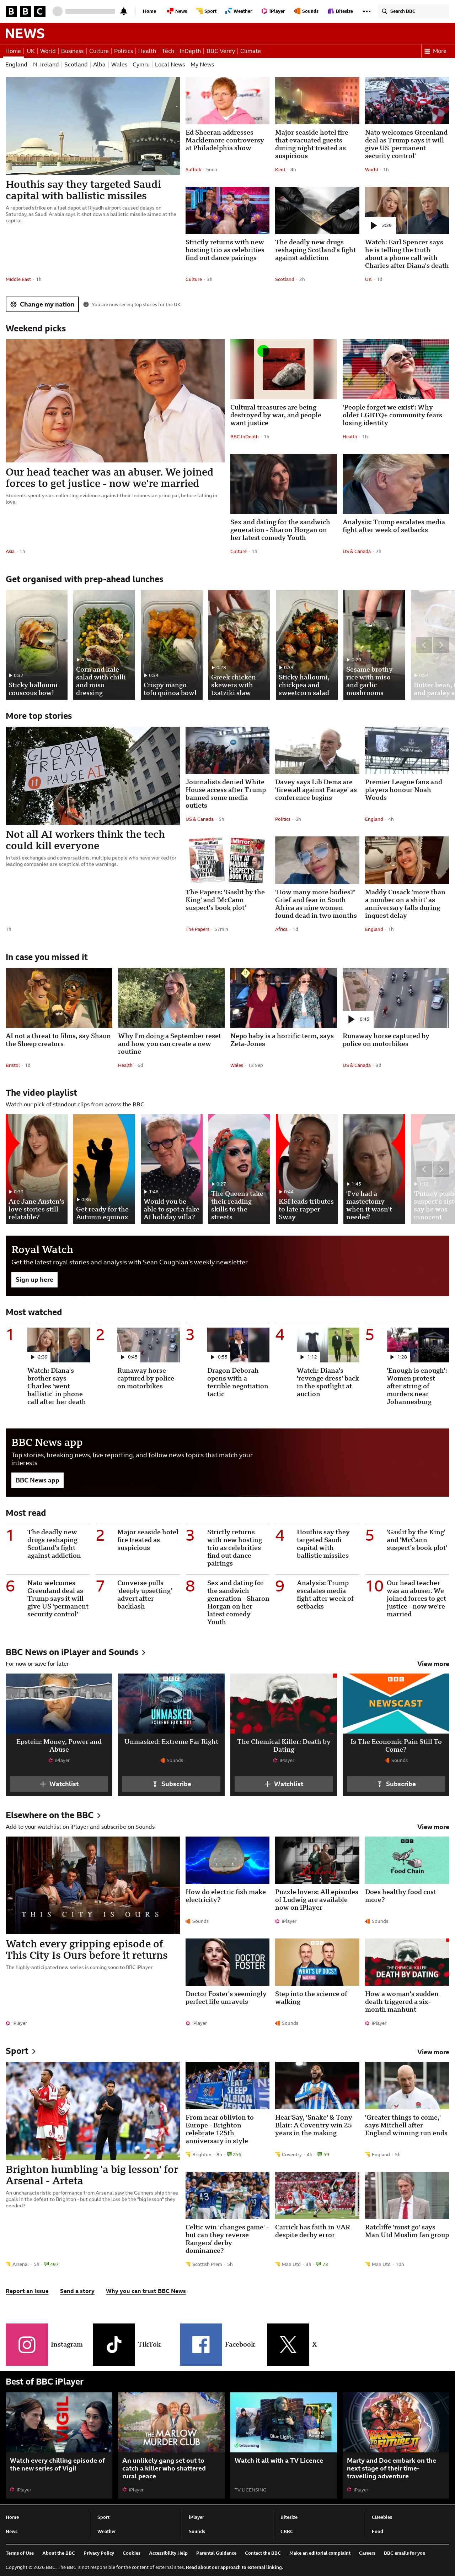Read 'Not all AI workers think the tech could kill everyone'
The height and width of the screenshot is (2576, 455).
[85, 840]
